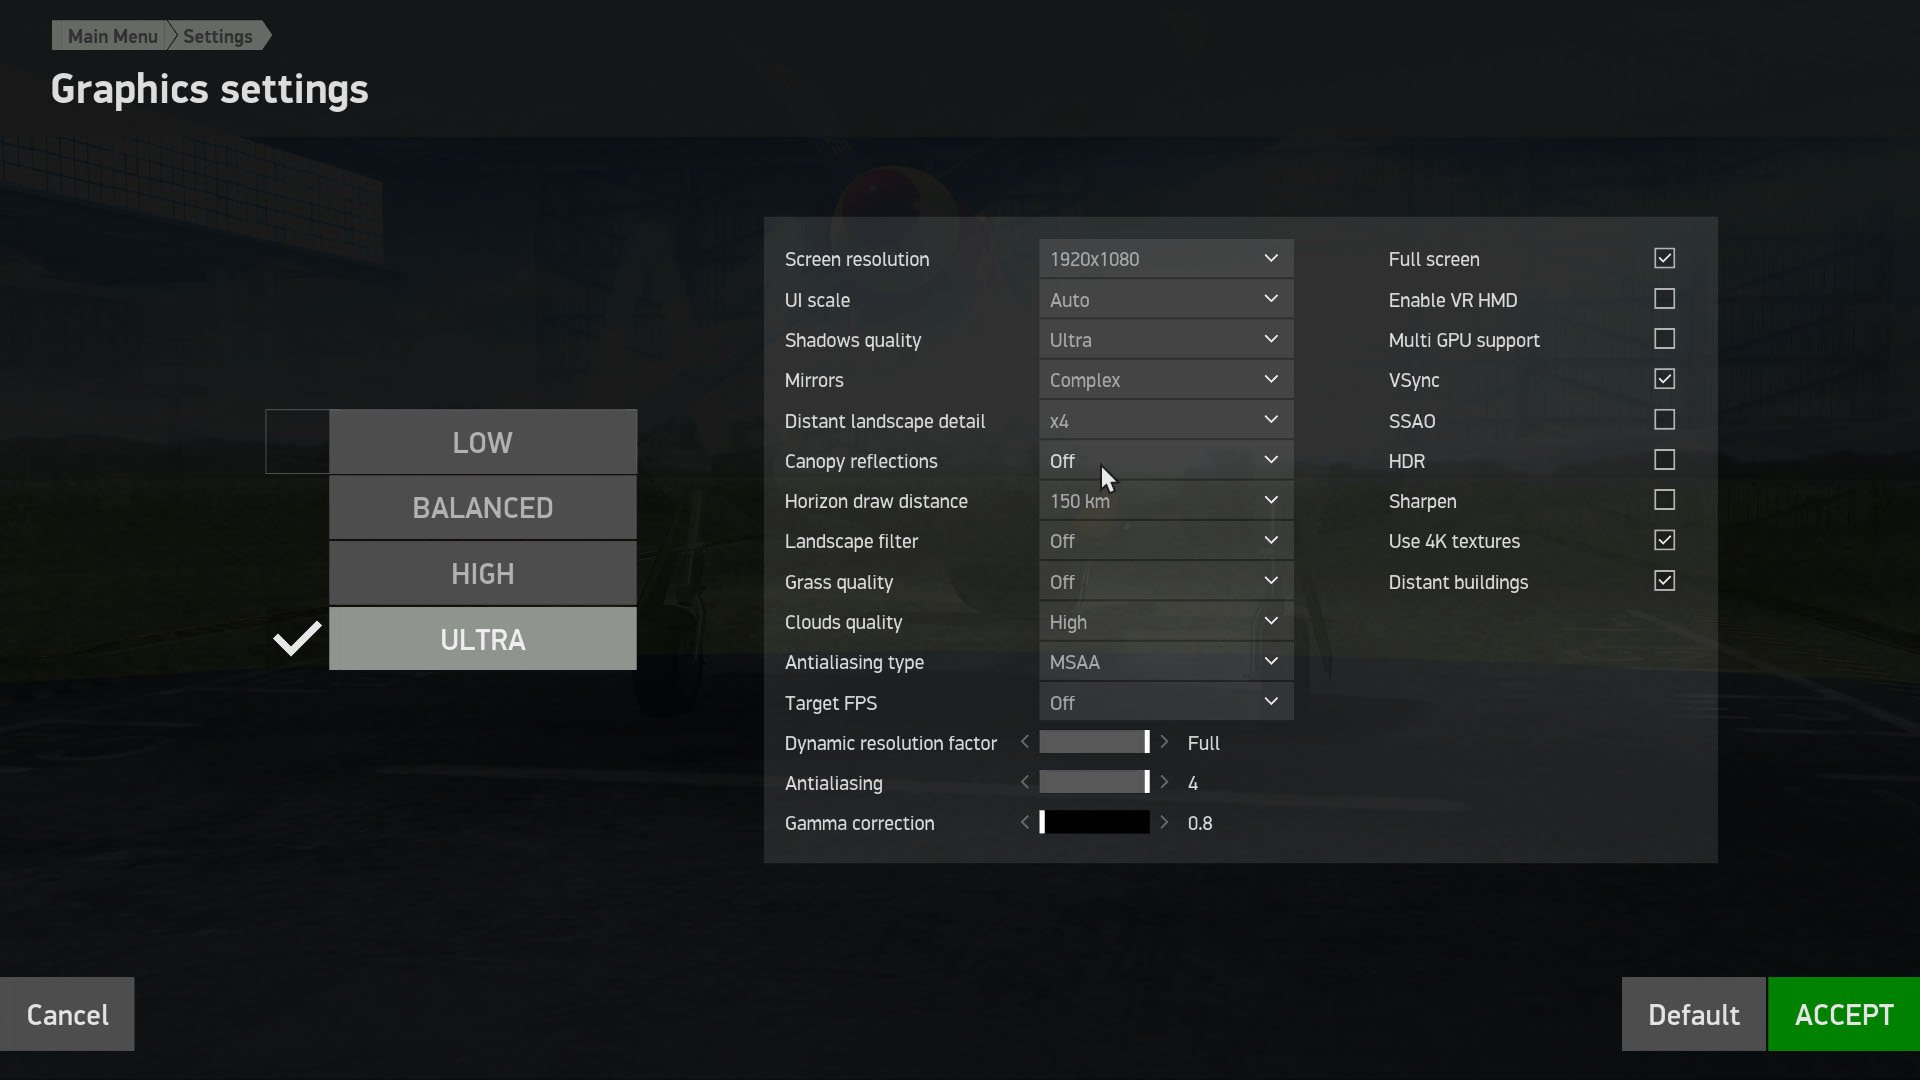This screenshot has width=1920, height=1080.
Task: Open Grass quality dropdown
Action: click(1166, 581)
